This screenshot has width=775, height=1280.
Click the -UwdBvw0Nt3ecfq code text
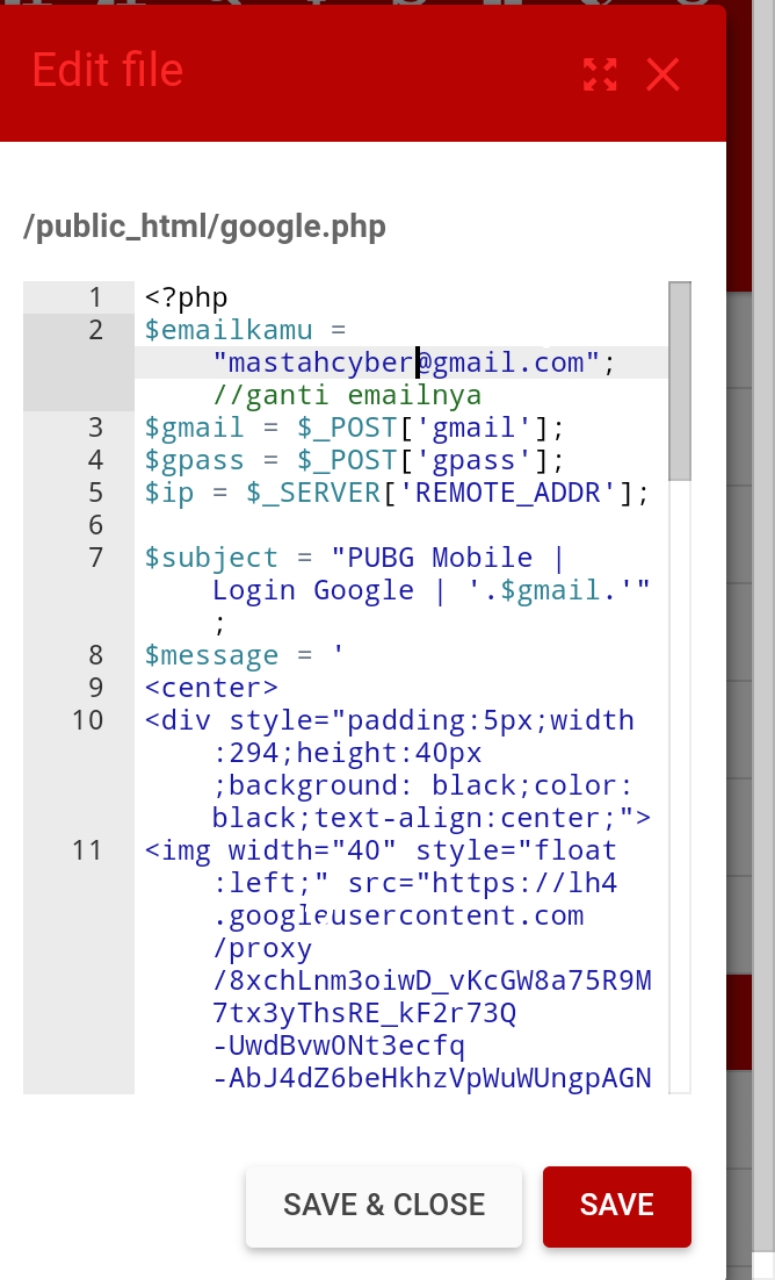(x=339, y=1046)
